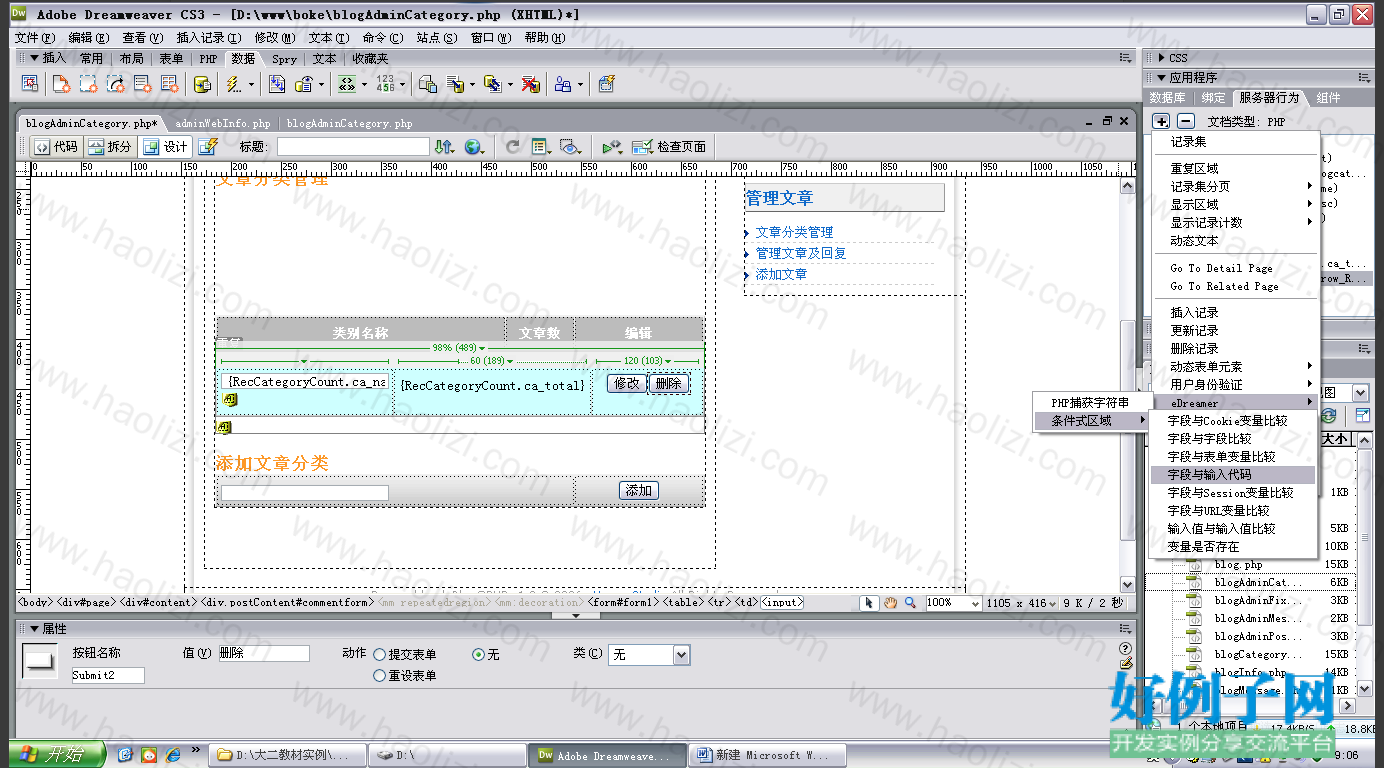
Task: Choose 字段与输入代码 menu item
Action: (x=1232, y=475)
